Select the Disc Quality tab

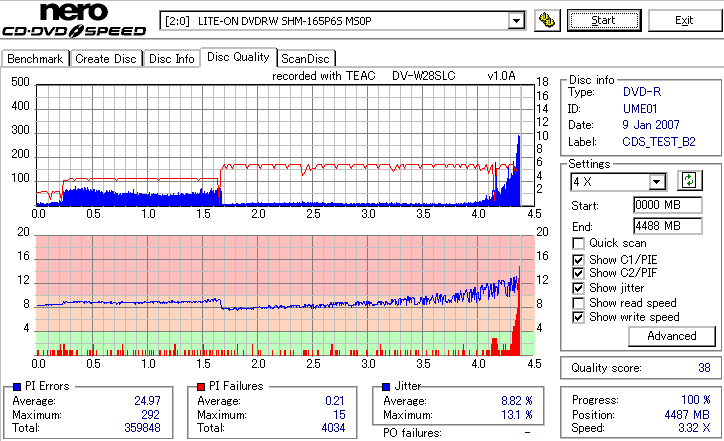pyautogui.click(x=238, y=57)
